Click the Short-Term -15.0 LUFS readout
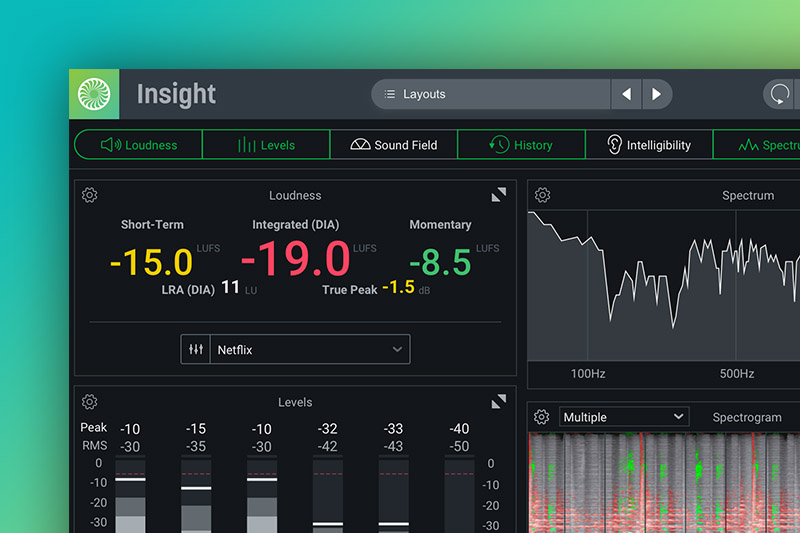The height and width of the screenshot is (533, 800). click(x=152, y=262)
